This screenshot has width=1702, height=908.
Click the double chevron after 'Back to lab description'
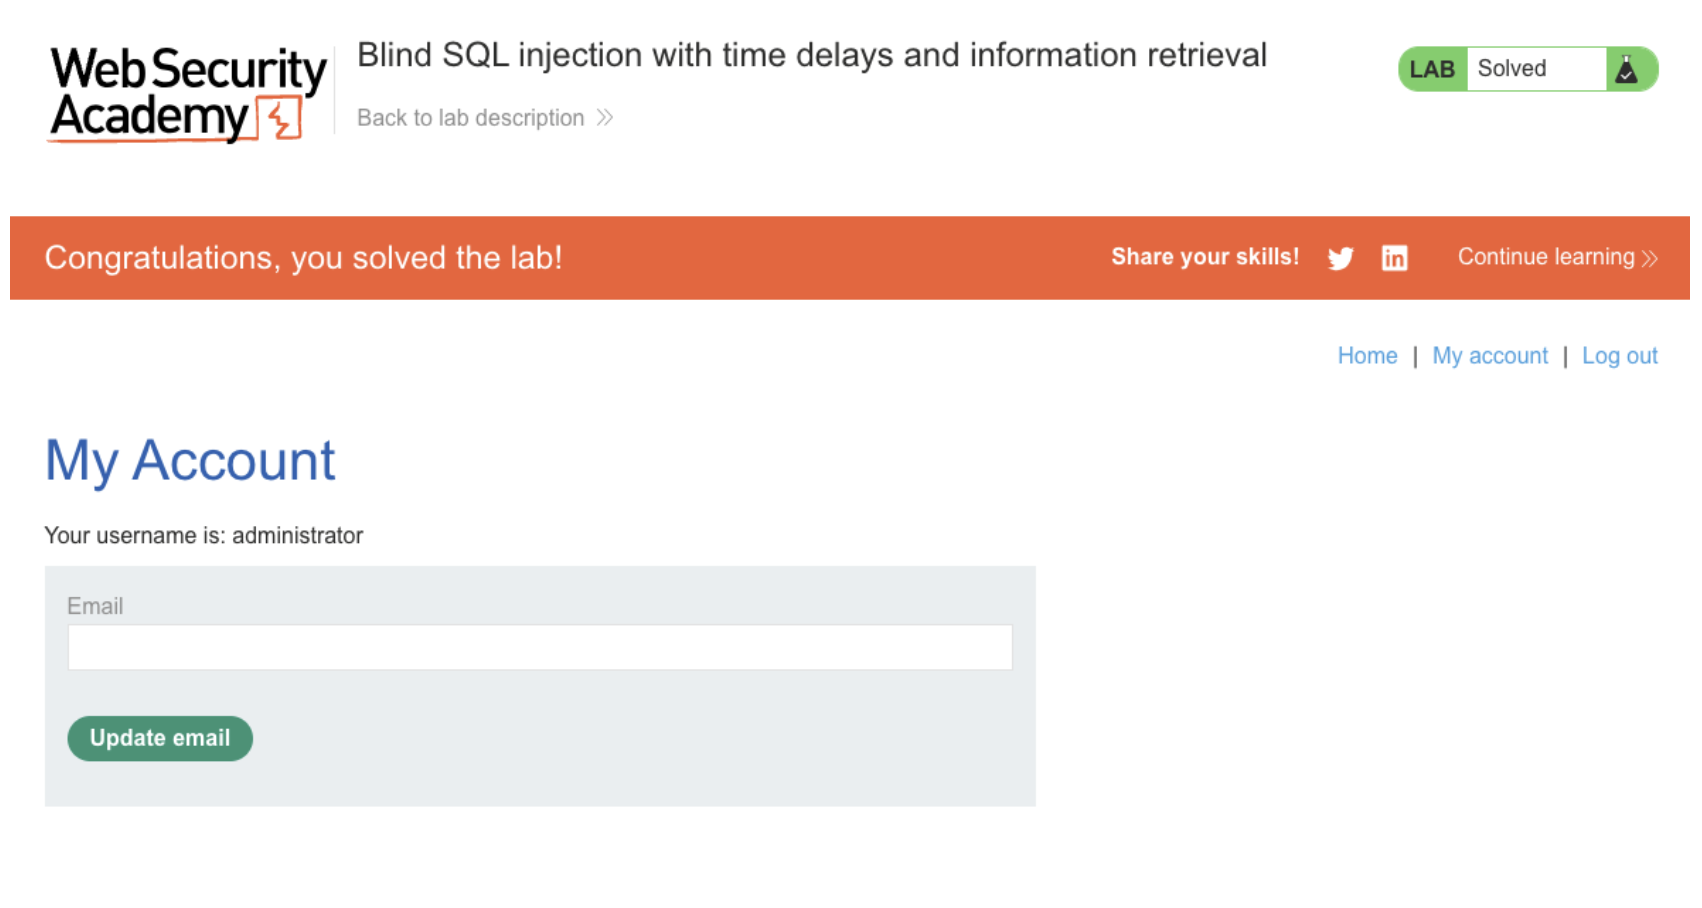coord(605,118)
